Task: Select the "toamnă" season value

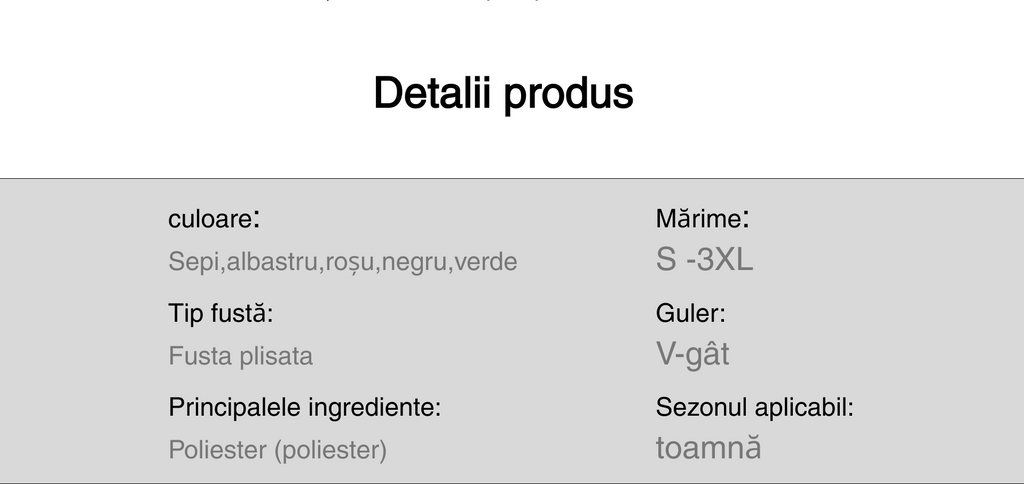Action: (x=708, y=447)
